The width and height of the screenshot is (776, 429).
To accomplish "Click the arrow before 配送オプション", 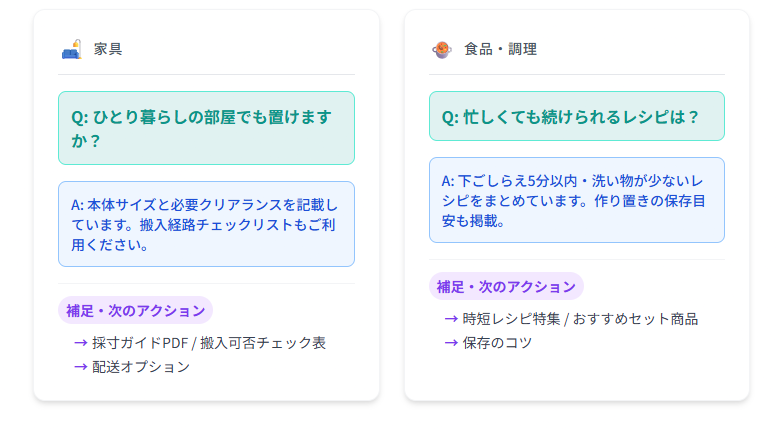I will (x=81, y=367).
